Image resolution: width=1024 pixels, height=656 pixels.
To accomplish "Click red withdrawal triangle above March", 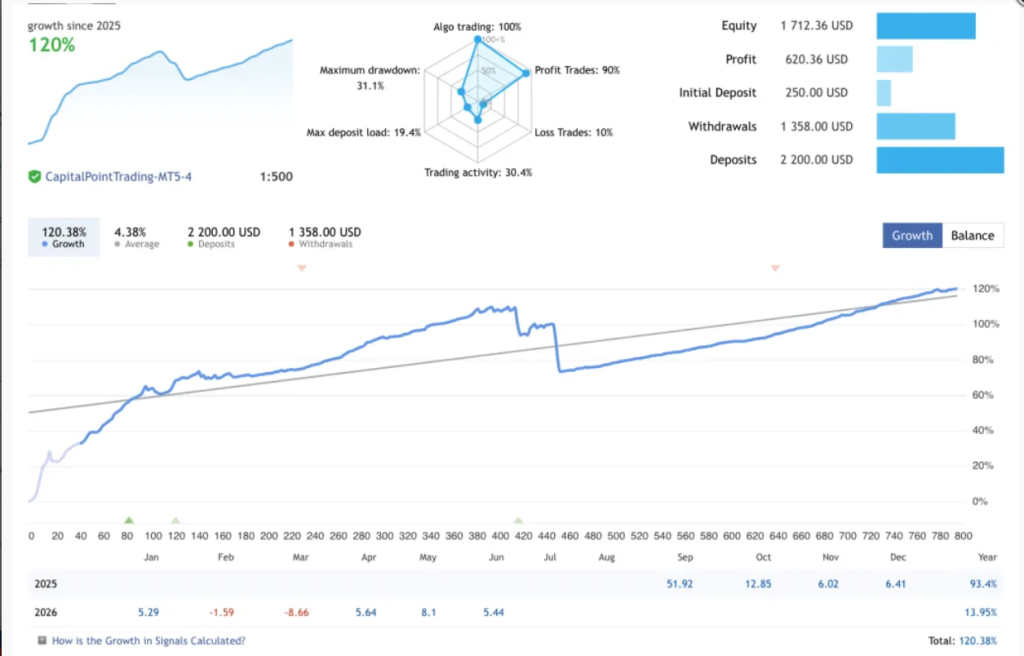I will click(302, 268).
